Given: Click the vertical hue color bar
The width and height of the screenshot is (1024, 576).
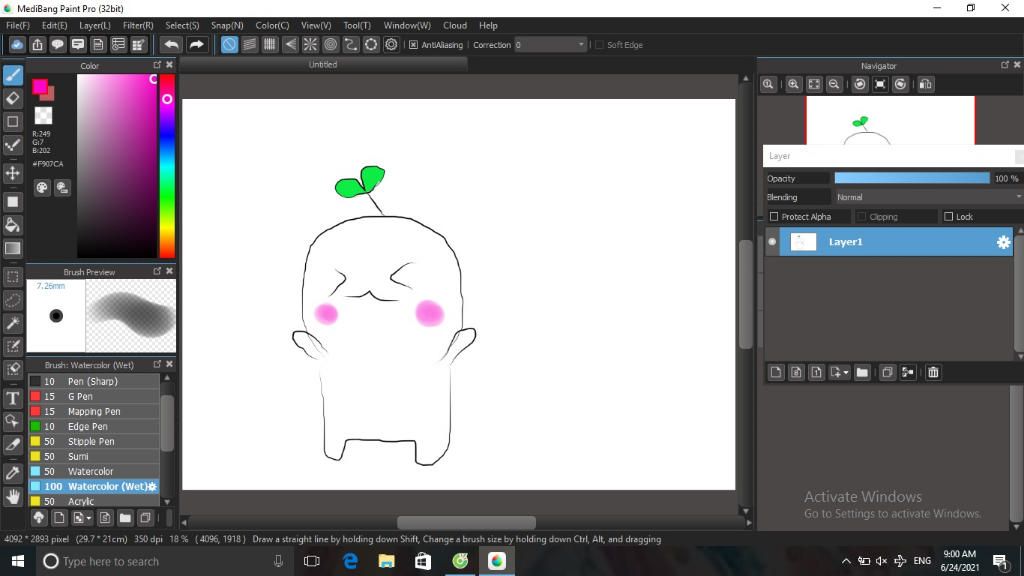Looking at the screenshot, I should 167,166.
